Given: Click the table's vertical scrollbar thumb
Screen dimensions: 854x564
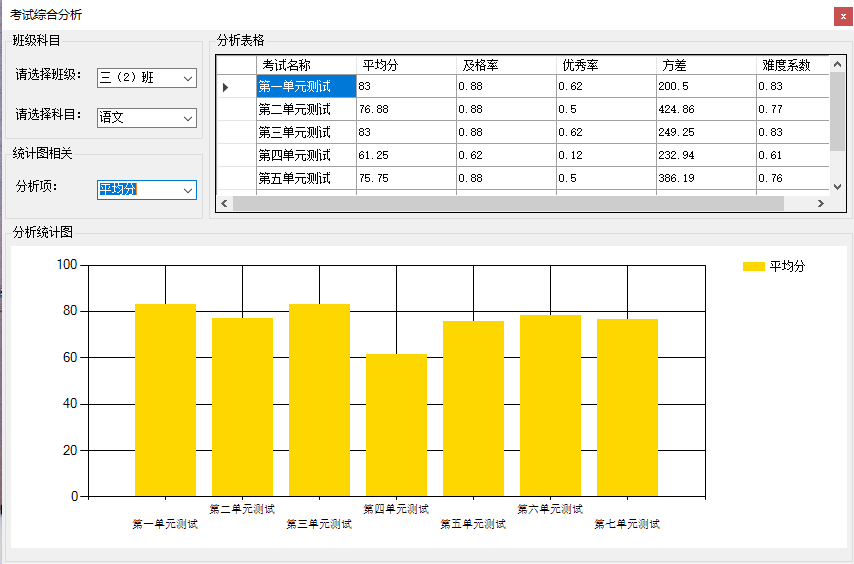Looking at the screenshot, I should pos(838,110).
